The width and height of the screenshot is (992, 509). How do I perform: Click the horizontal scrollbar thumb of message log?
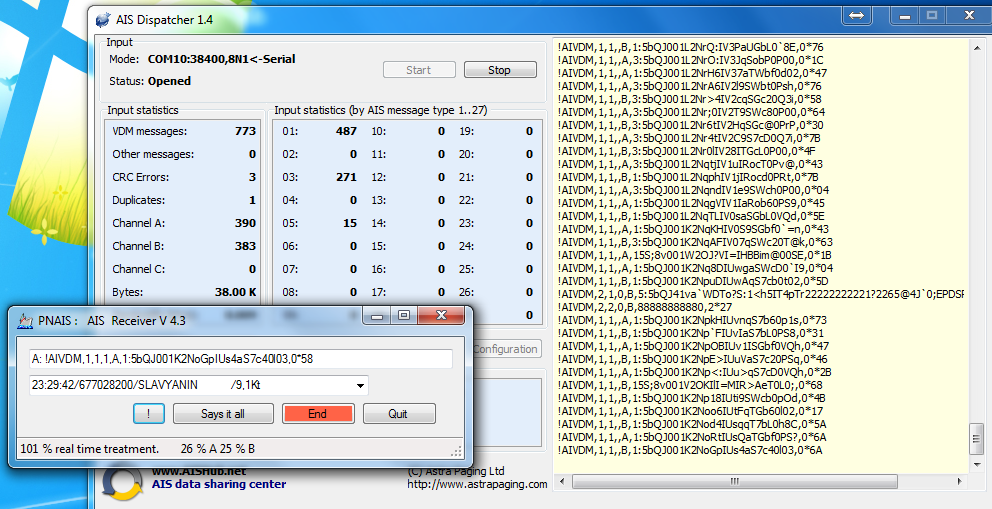[734, 482]
